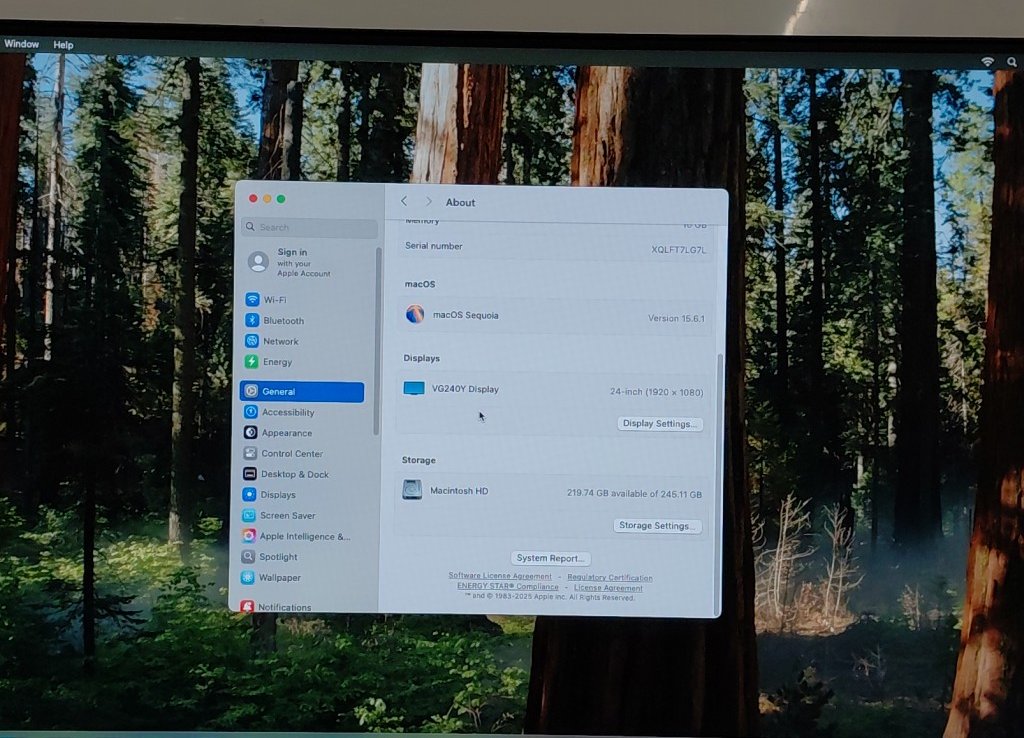This screenshot has height=738, width=1024.
Task: Click the Serial number label
Action: click(434, 246)
